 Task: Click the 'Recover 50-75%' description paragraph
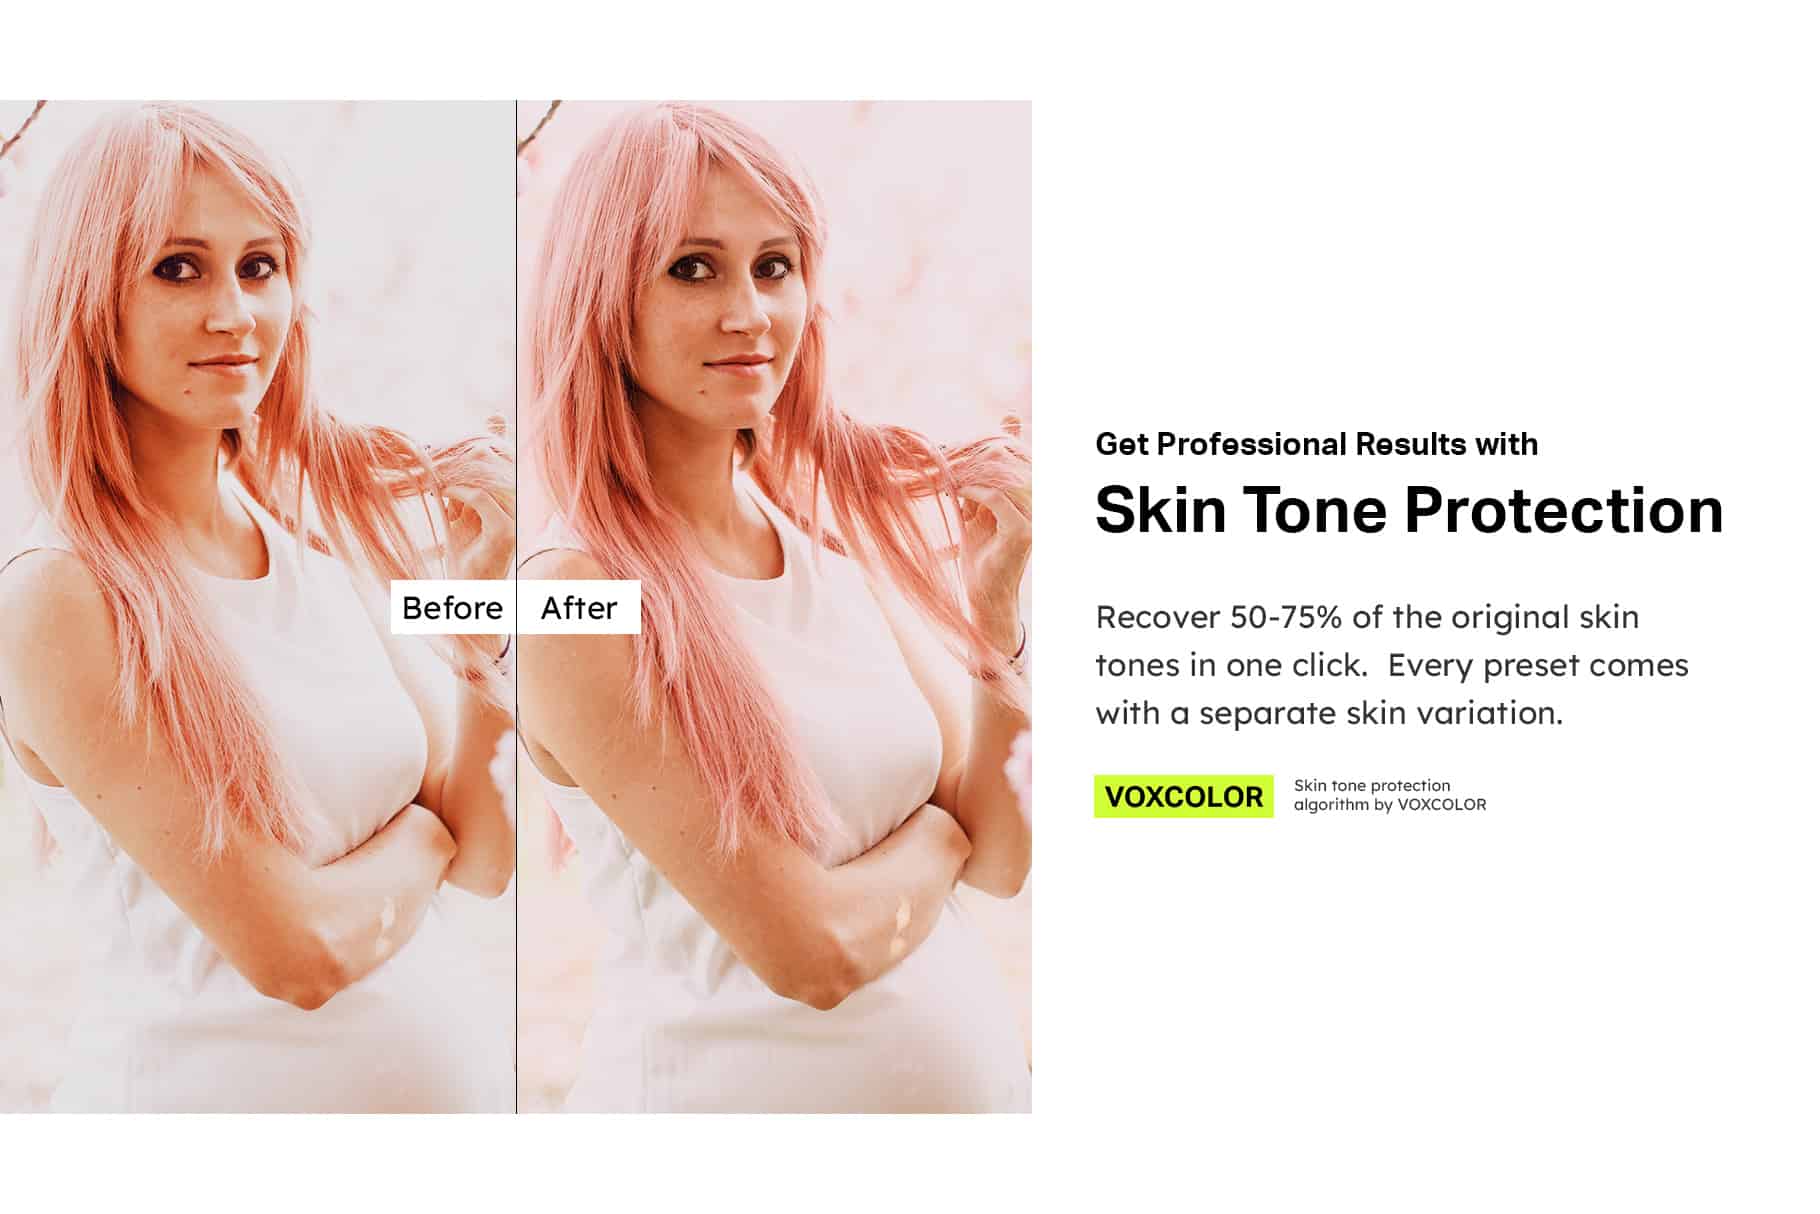coord(1392,665)
